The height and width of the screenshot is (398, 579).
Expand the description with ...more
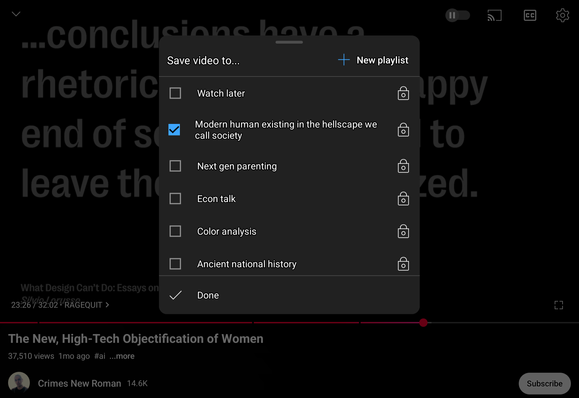click(122, 356)
